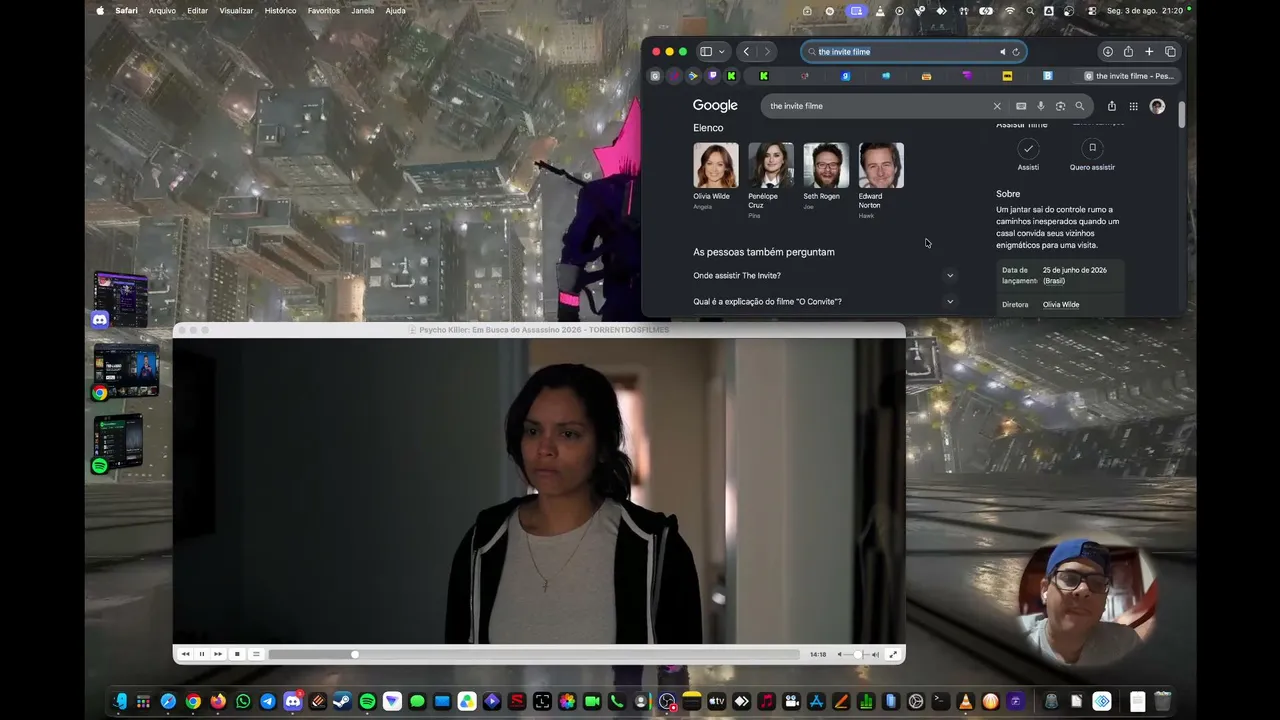Open the video player playlist
The width and height of the screenshot is (1280, 720).
click(256, 654)
